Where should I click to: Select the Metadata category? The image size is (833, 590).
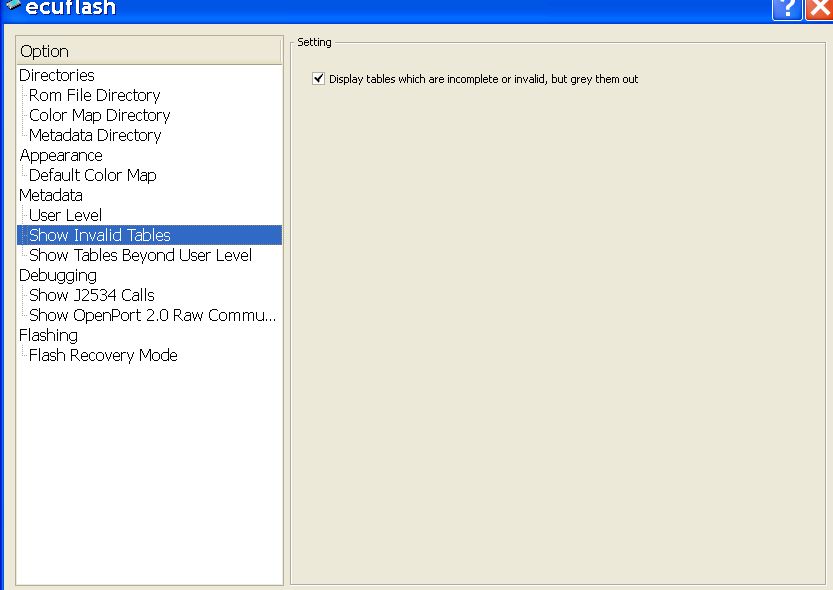click(x=51, y=195)
